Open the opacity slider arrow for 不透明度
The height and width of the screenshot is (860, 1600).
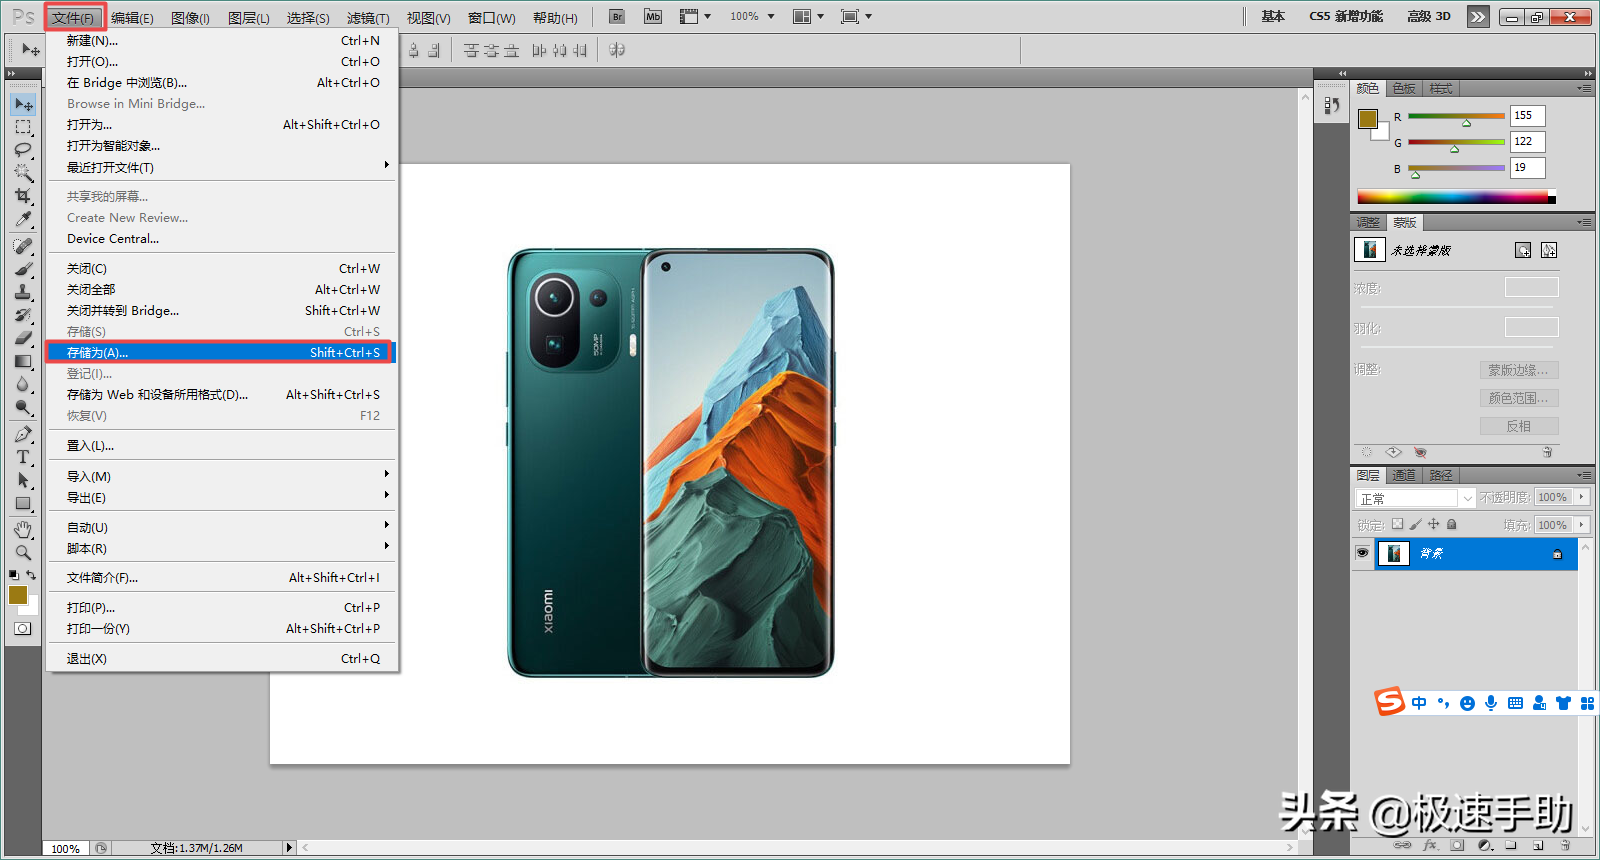click(x=1582, y=497)
